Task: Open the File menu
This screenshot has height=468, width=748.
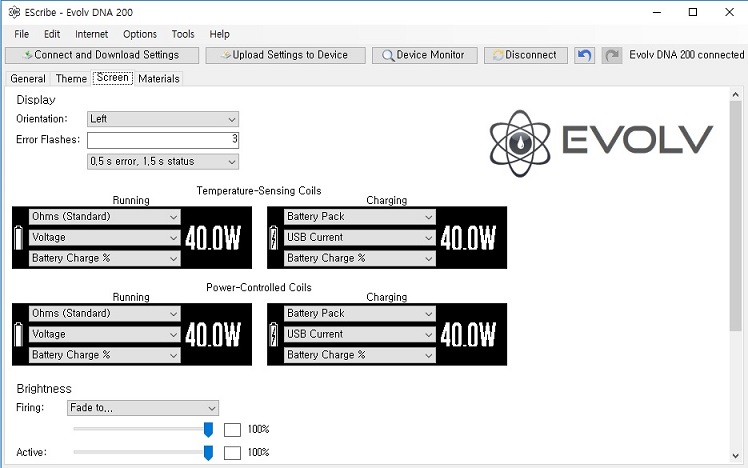Action: coord(21,34)
